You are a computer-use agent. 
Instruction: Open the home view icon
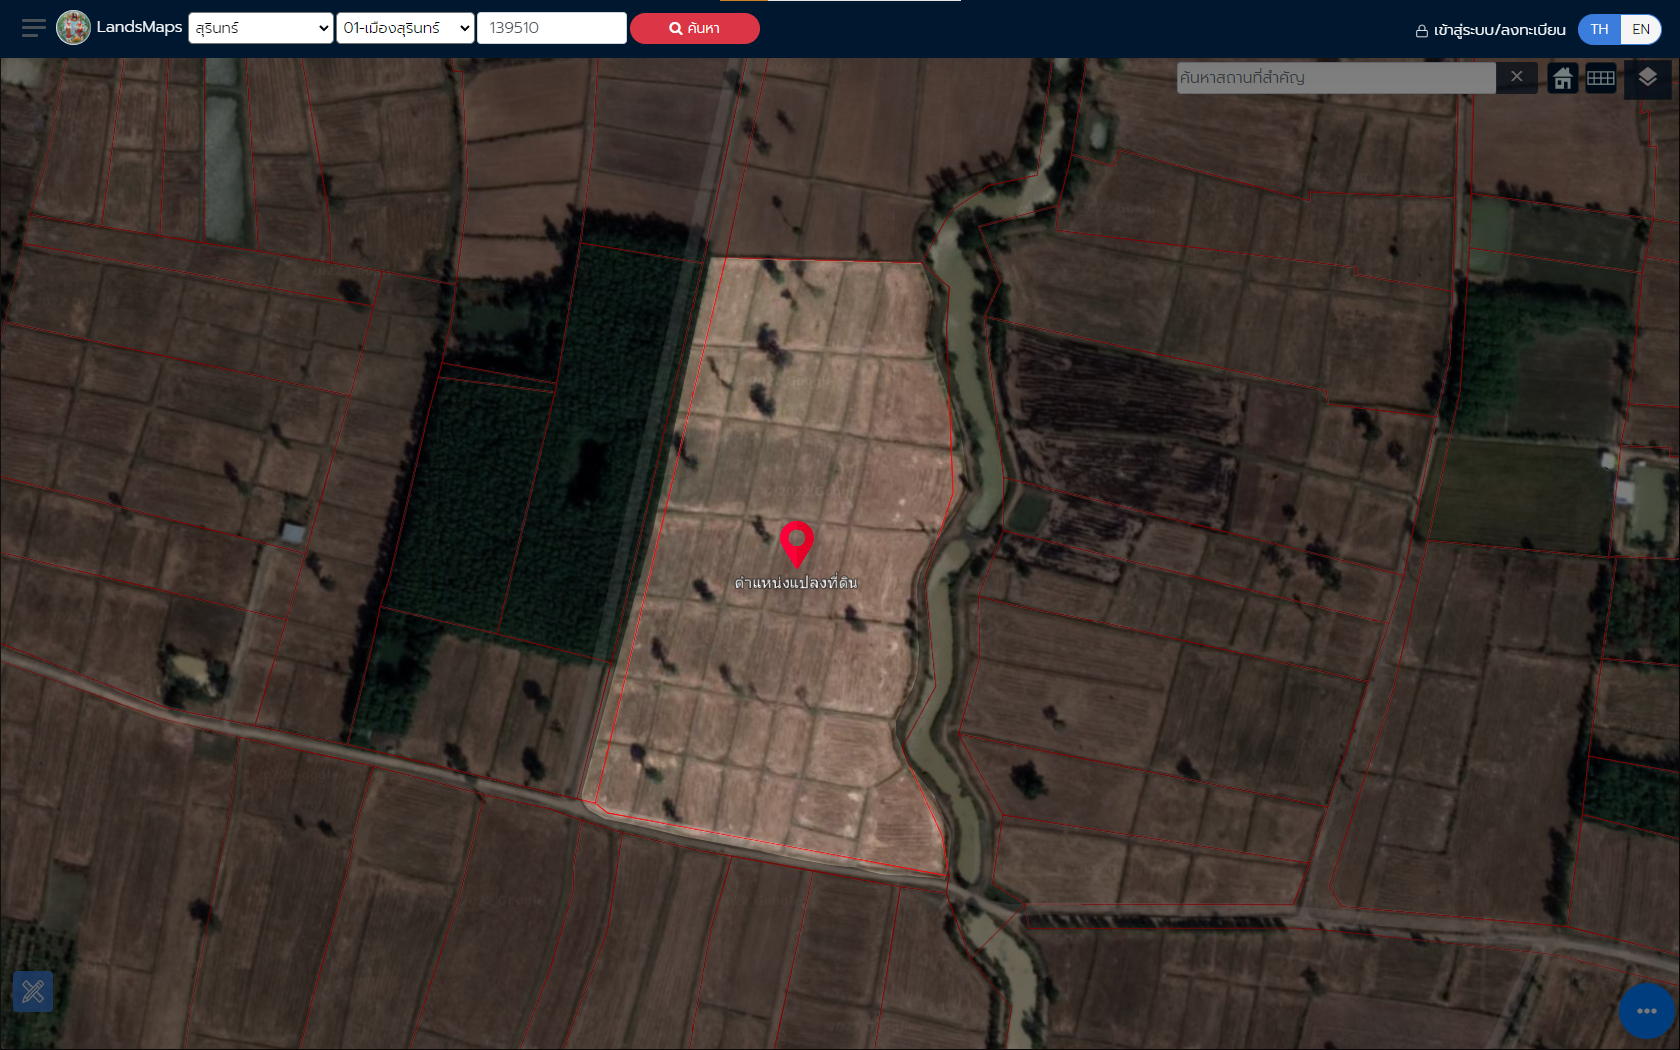(x=1563, y=78)
